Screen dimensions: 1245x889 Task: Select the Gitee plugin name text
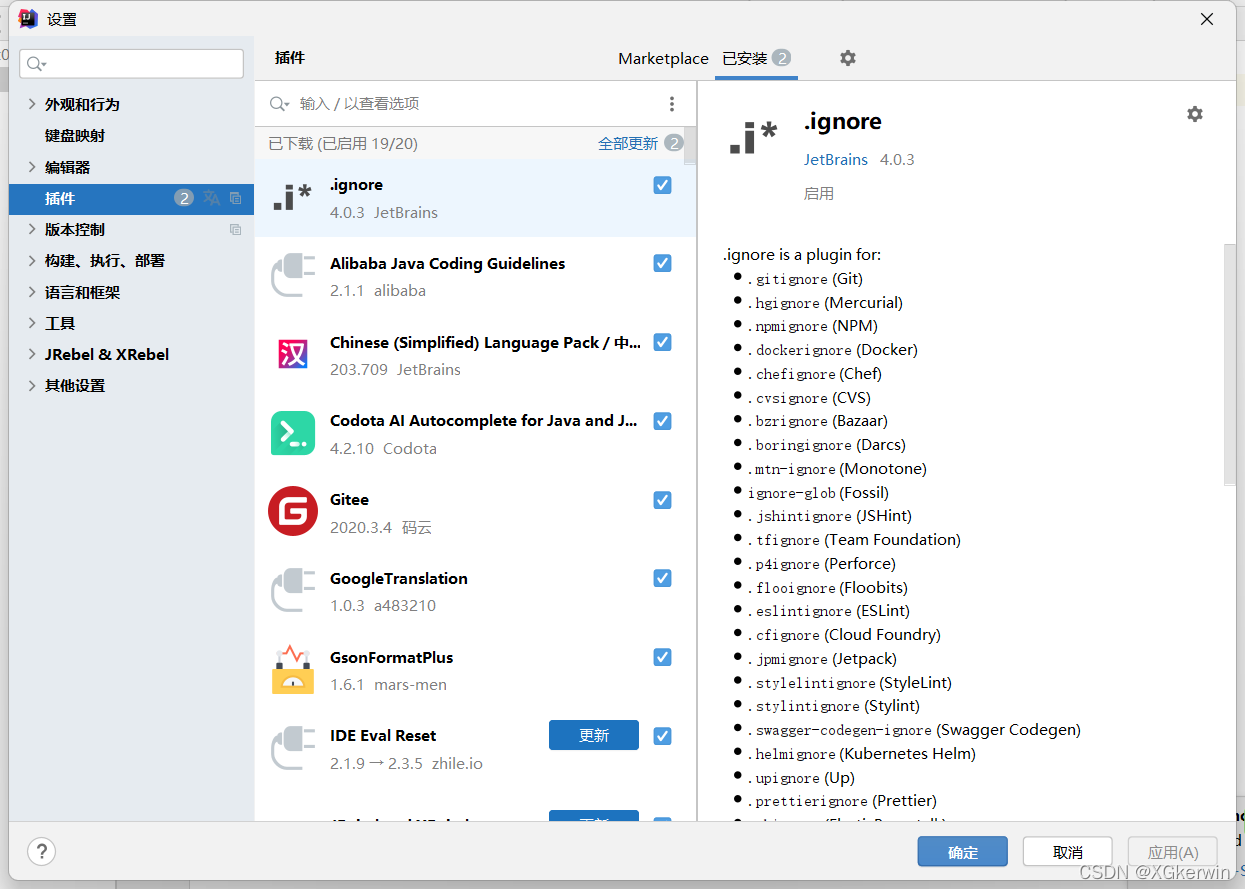(x=350, y=500)
